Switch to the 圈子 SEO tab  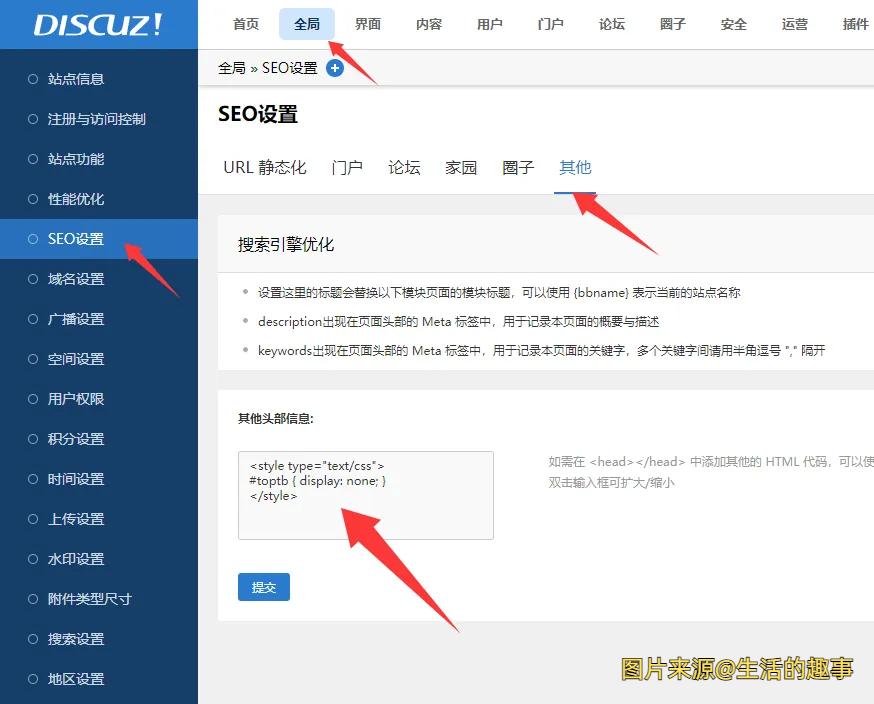click(518, 167)
